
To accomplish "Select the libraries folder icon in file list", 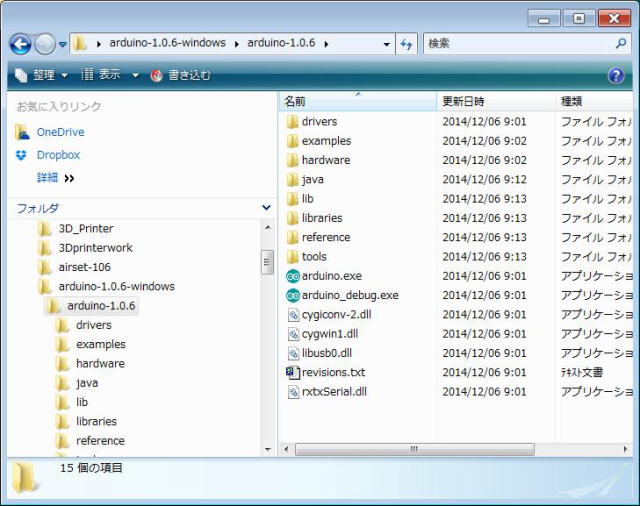I will tap(292, 218).
